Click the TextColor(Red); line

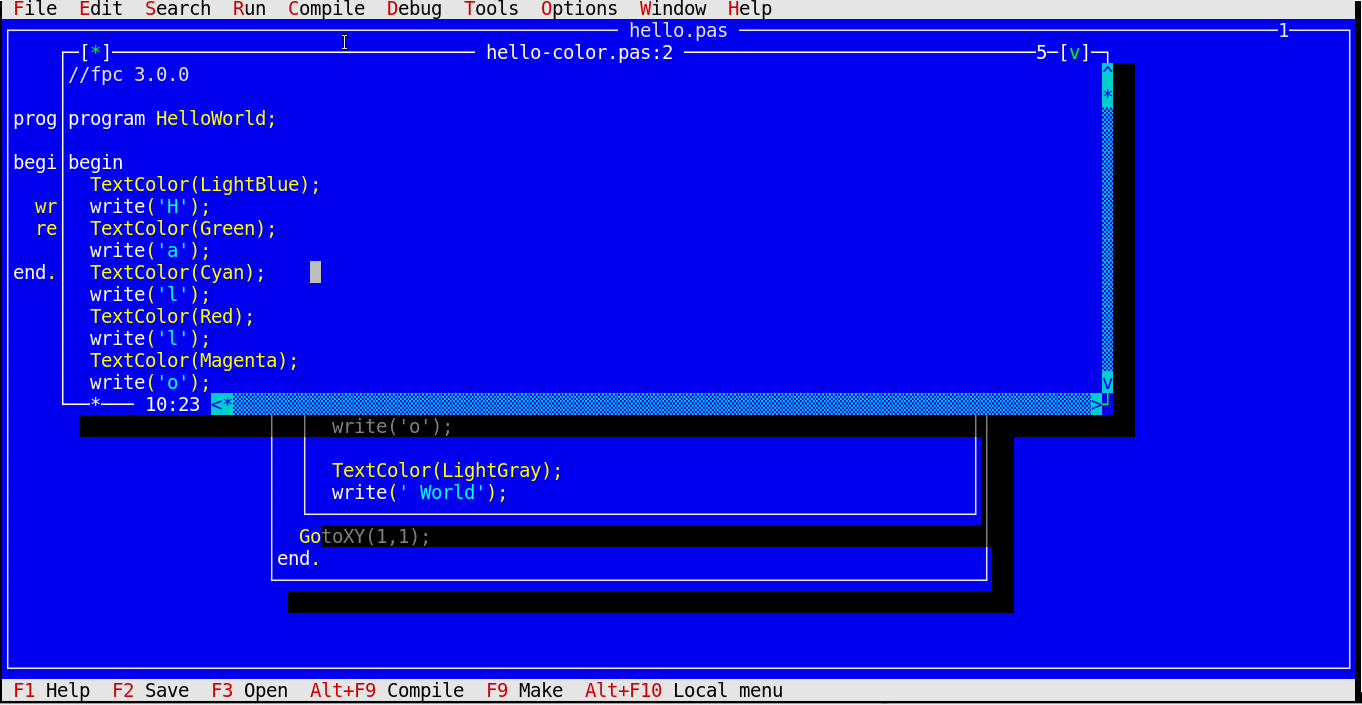click(172, 316)
